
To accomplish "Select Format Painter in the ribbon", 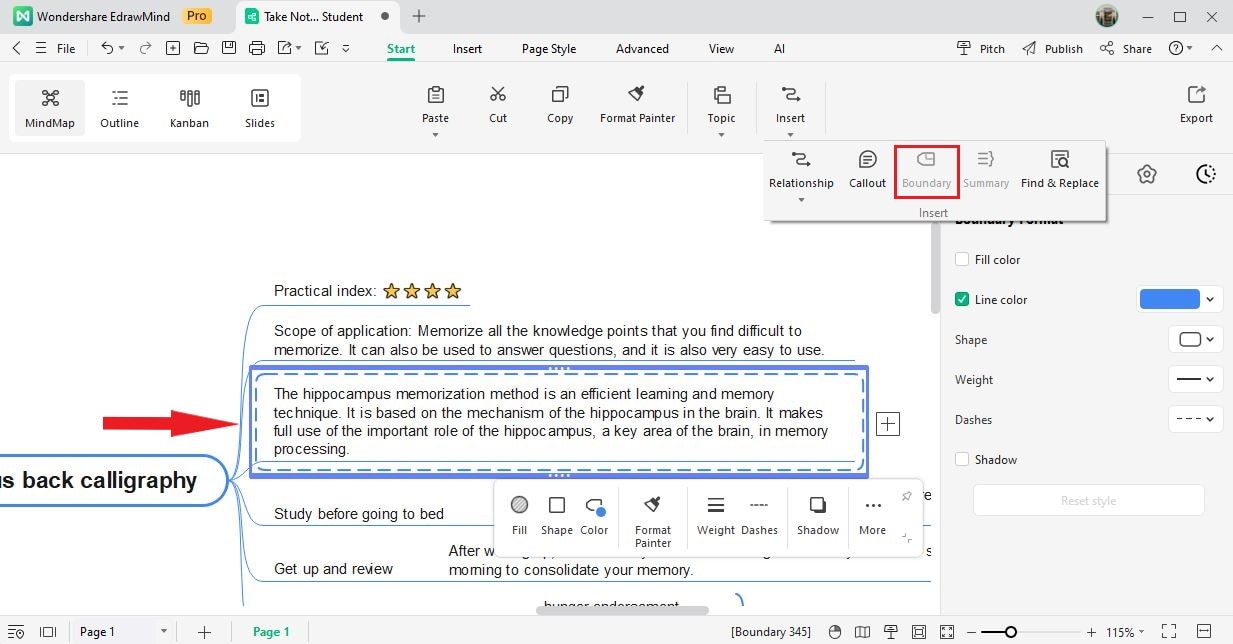I will 637,103.
